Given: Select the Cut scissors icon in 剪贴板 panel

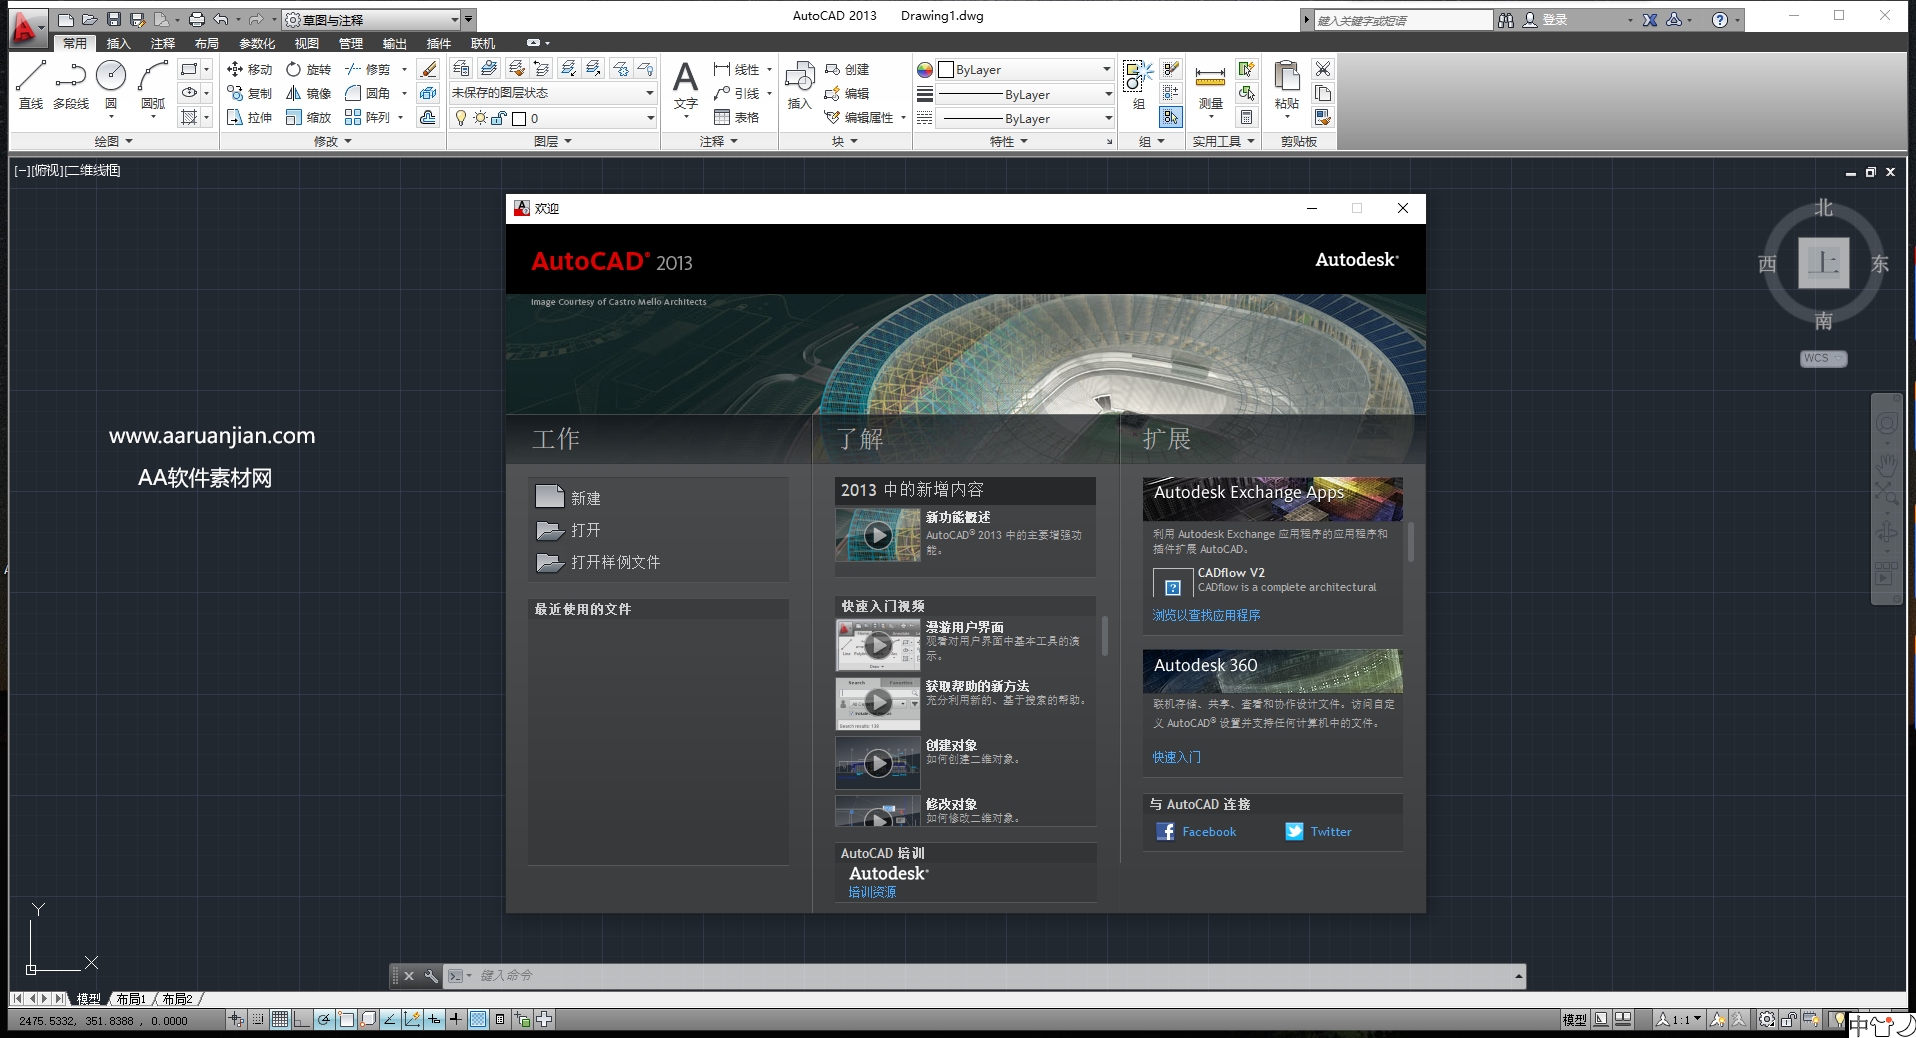Looking at the screenshot, I should click(1322, 69).
